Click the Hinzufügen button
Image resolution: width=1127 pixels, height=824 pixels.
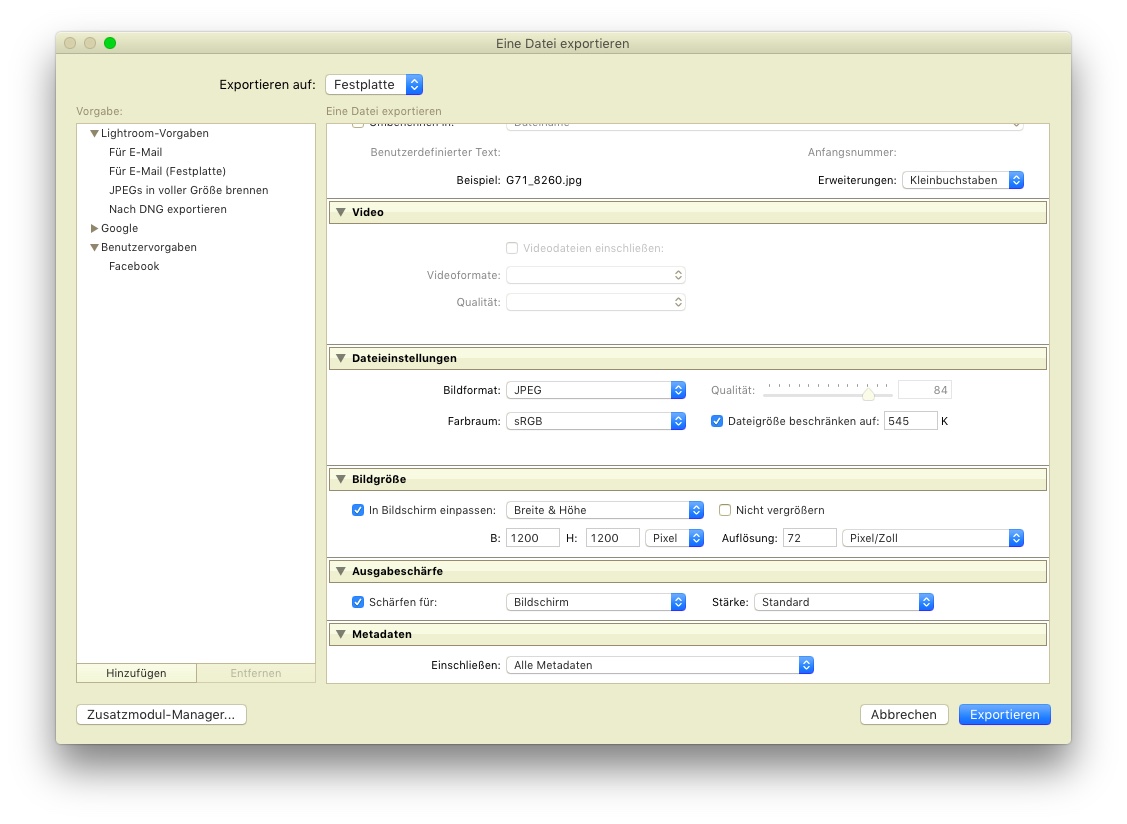coord(136,673)
